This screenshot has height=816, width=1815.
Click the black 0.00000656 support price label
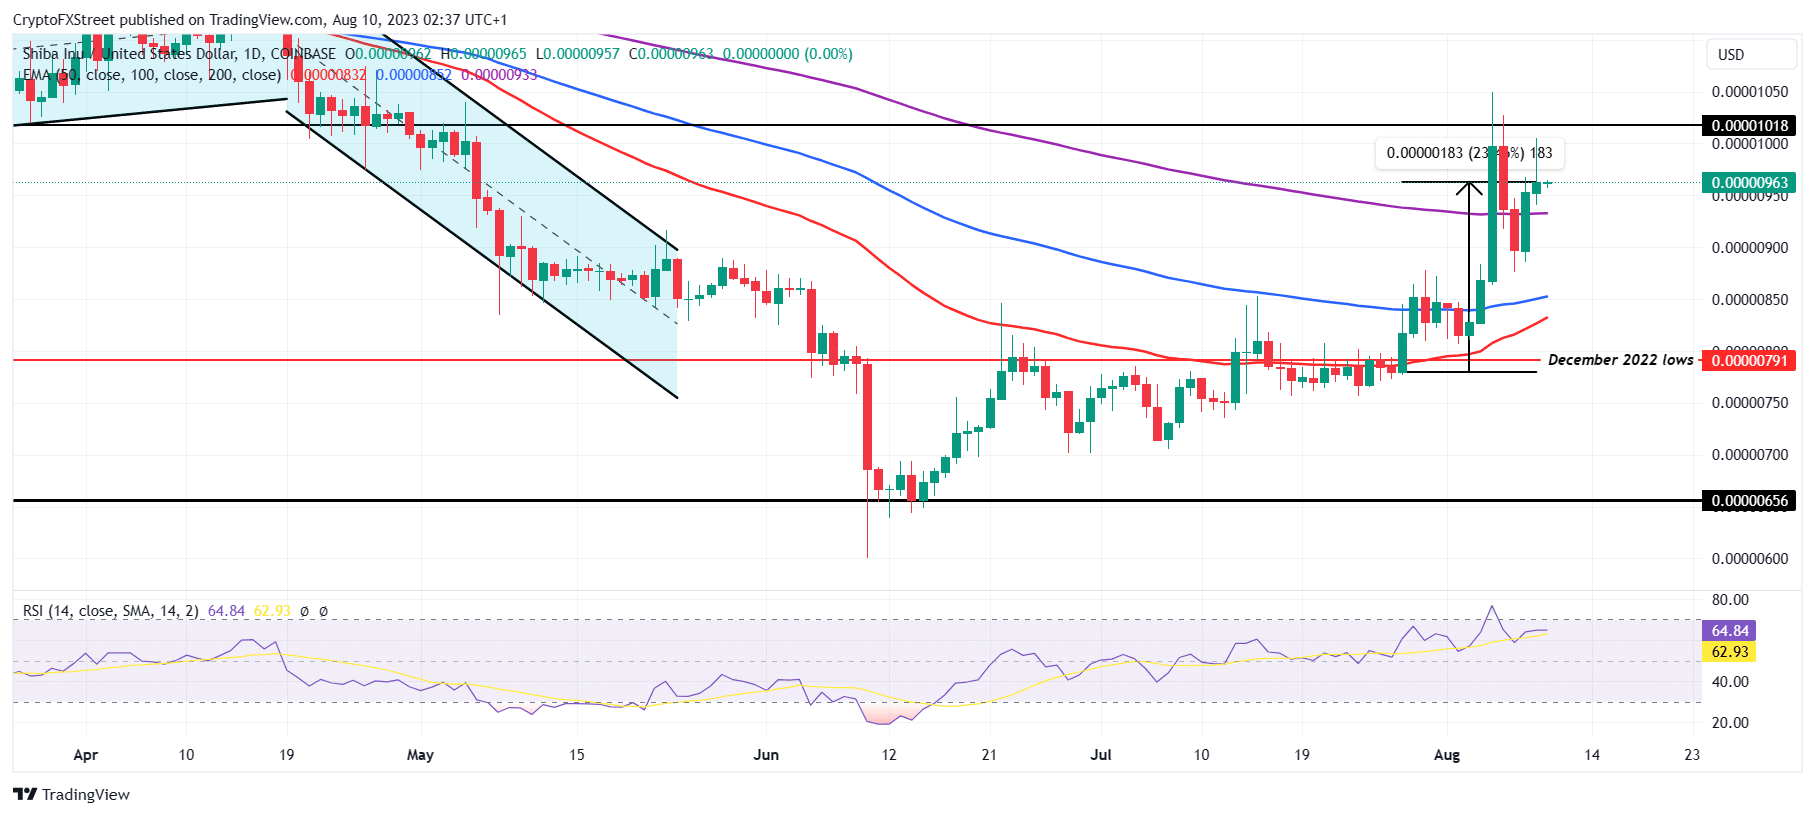[x=1749, y=501]
